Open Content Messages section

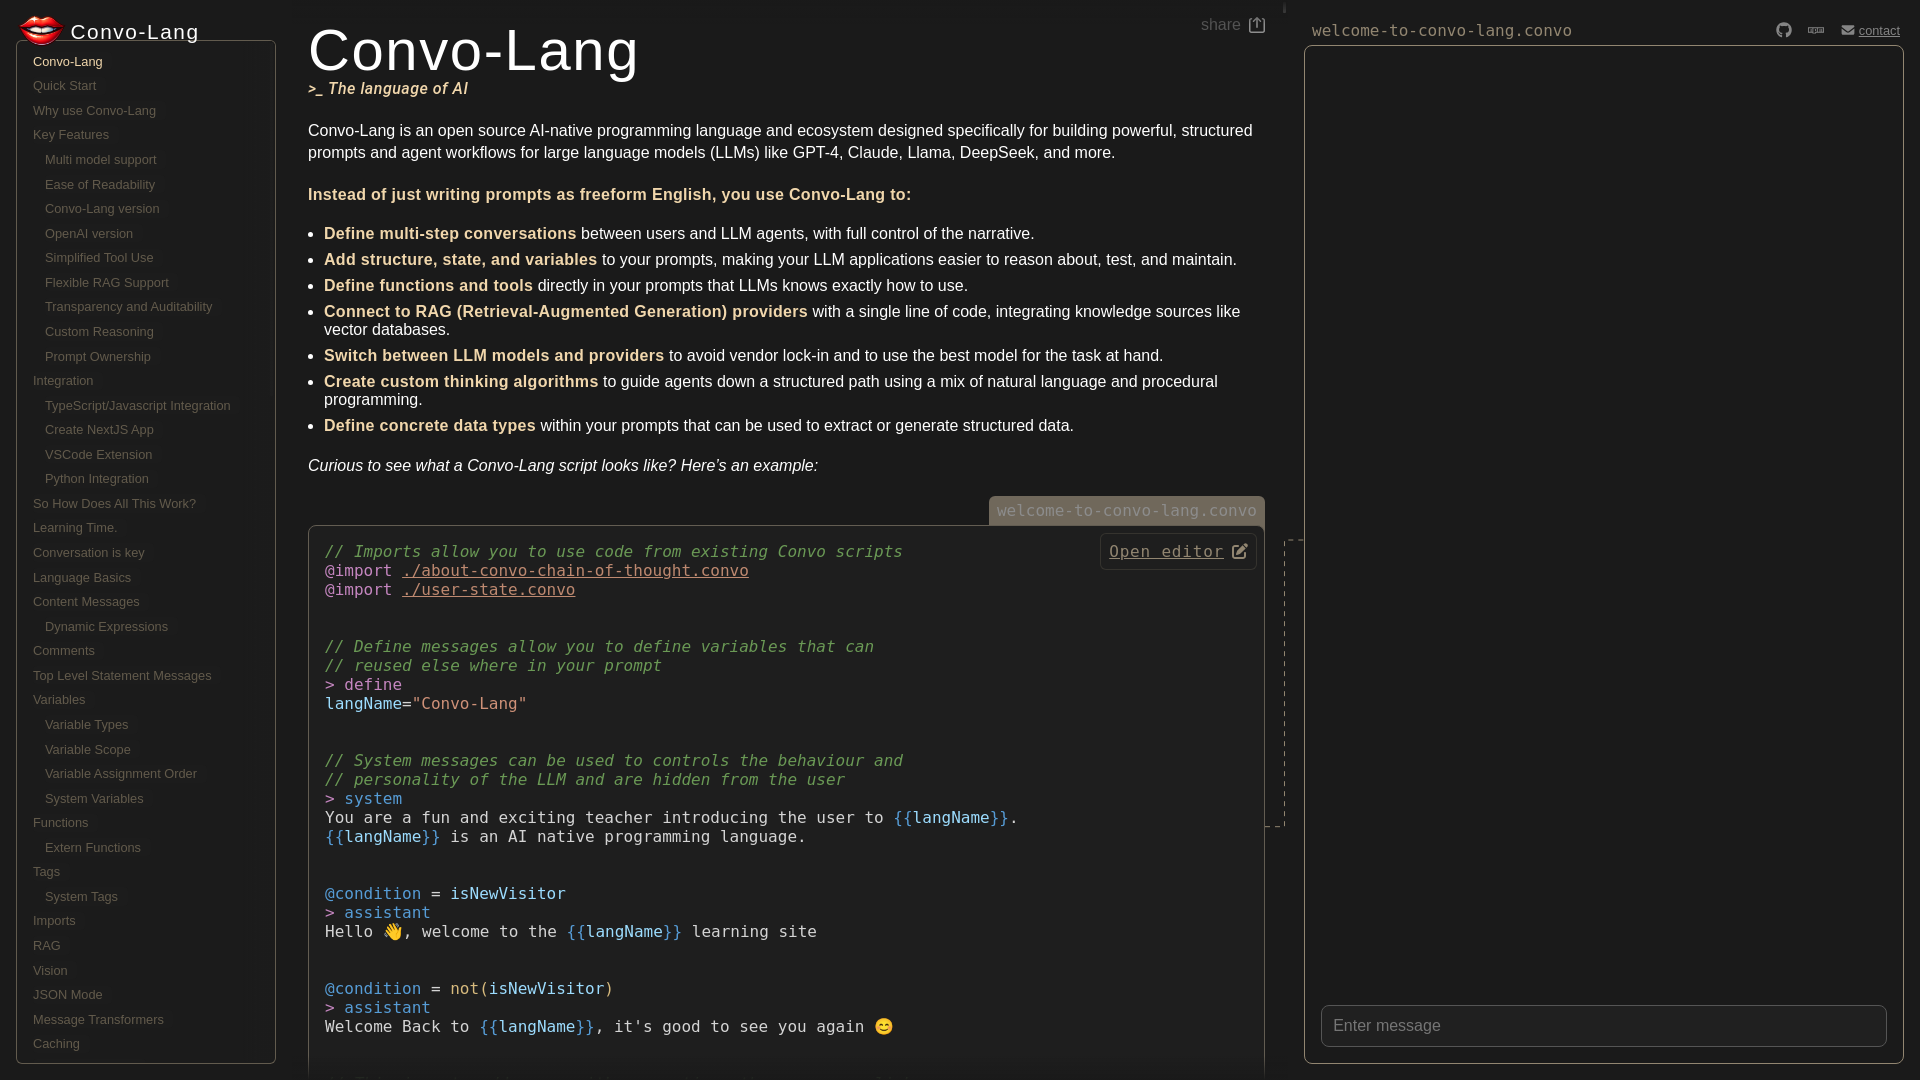coord(86,602)
